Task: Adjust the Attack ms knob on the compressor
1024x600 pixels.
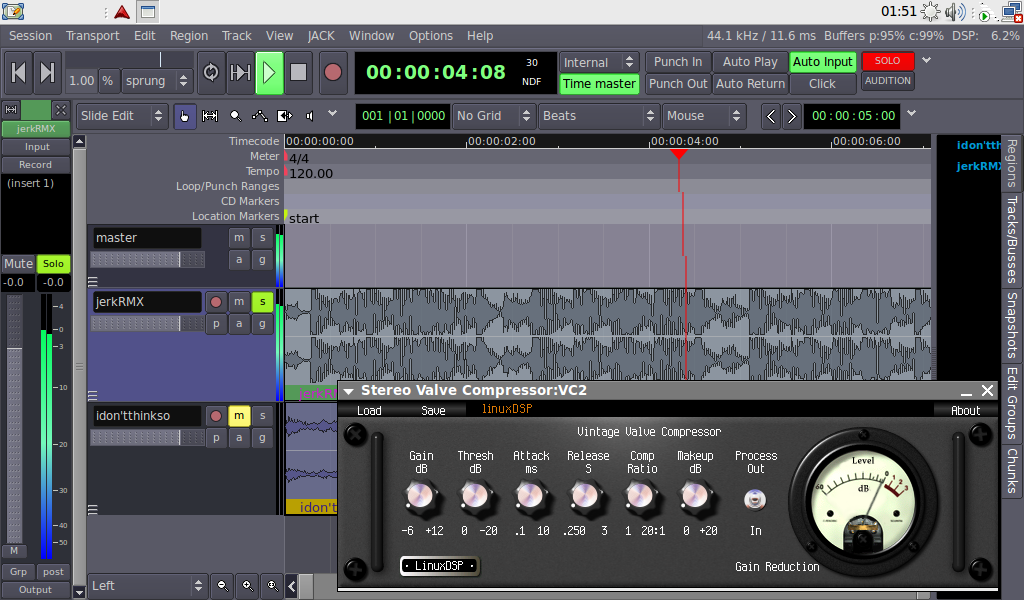Action: 532,497
